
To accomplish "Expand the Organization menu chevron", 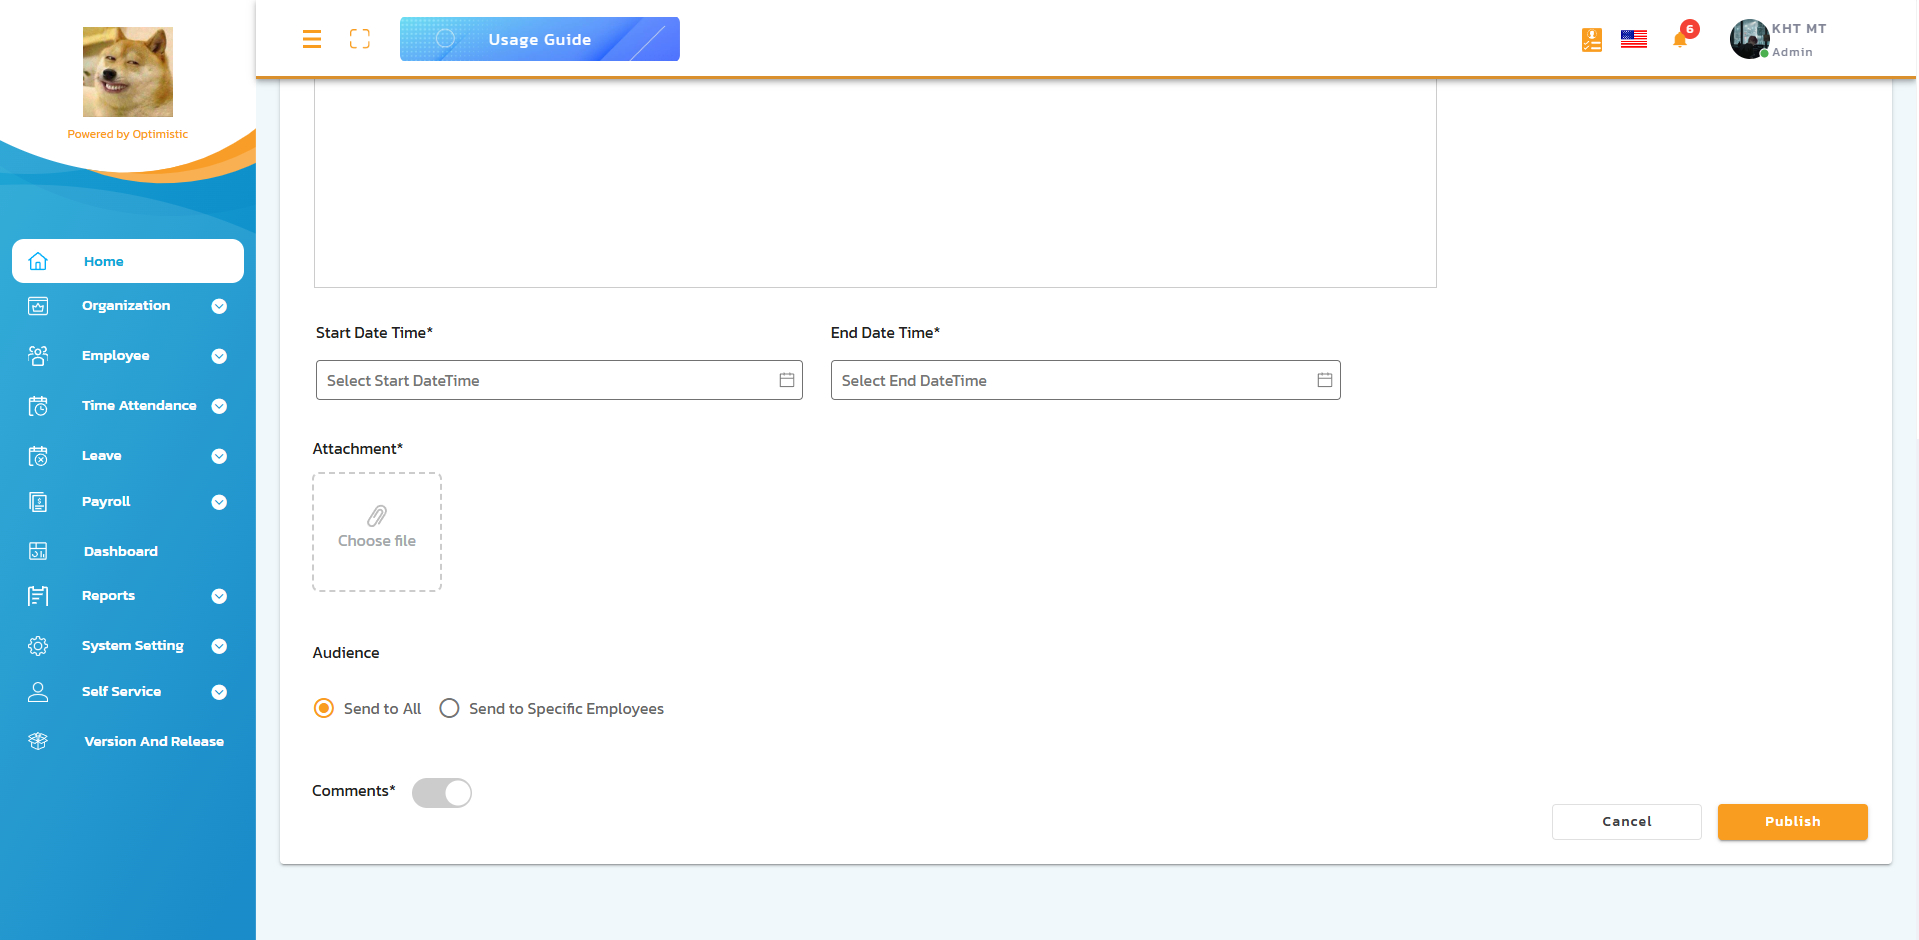I will click(x=219, y=306).
